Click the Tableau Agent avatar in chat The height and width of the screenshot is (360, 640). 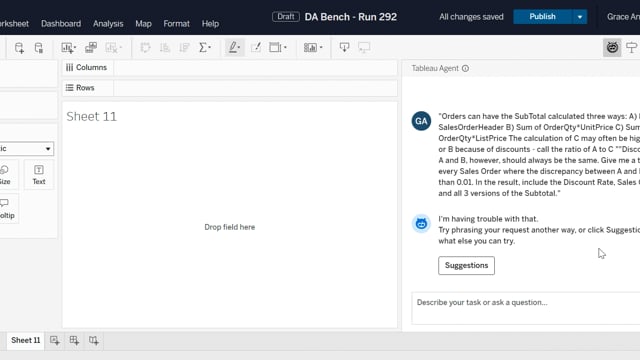click(421, 224)
